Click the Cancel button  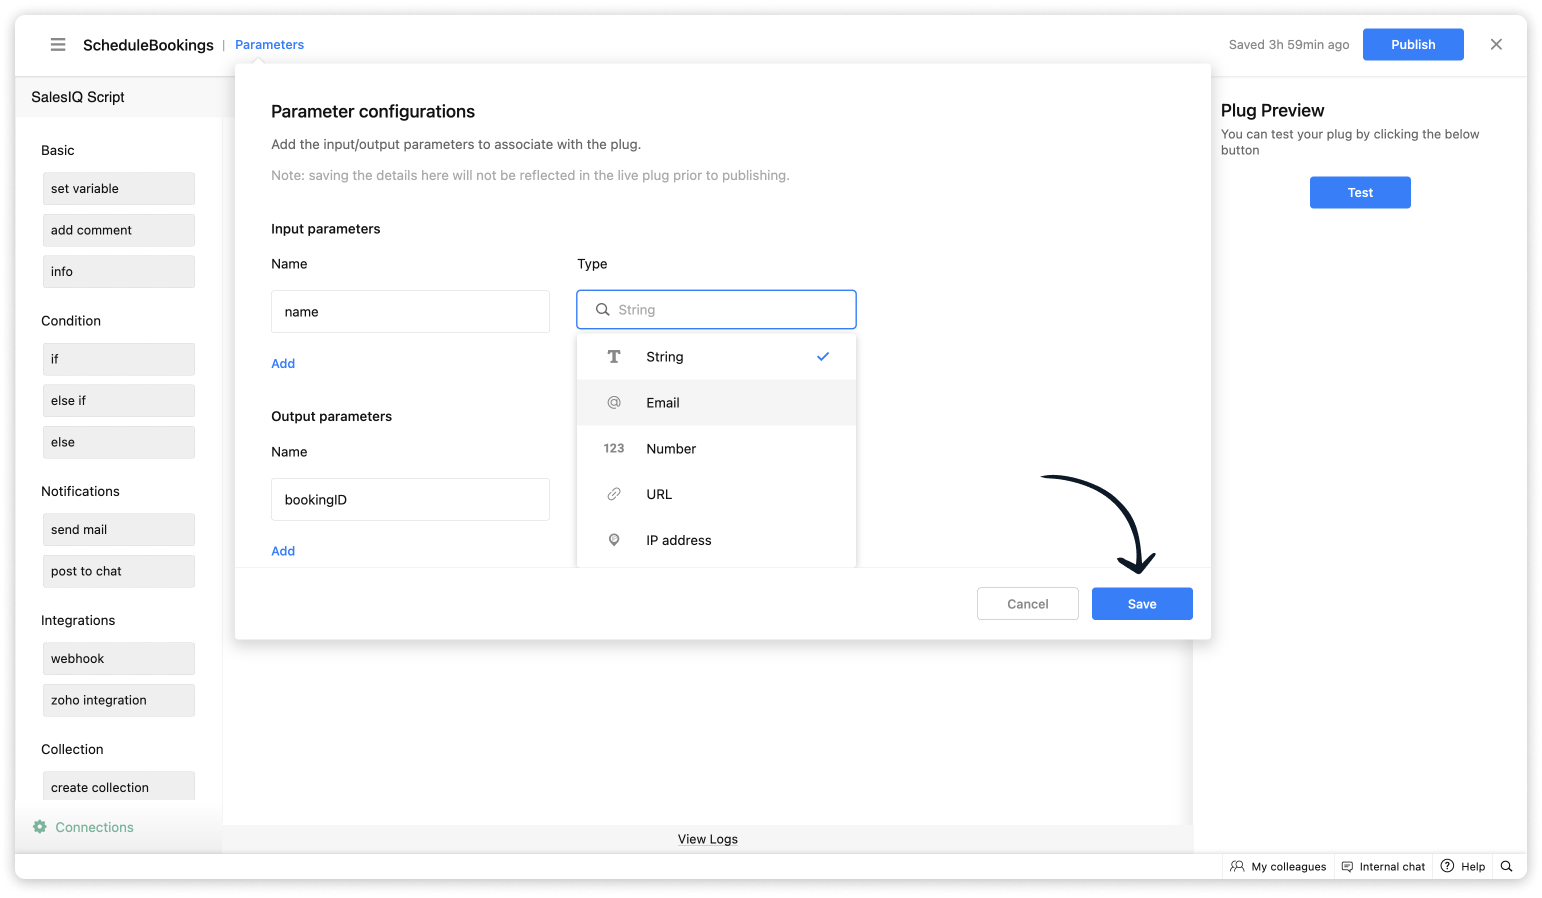coord(1027,604)
